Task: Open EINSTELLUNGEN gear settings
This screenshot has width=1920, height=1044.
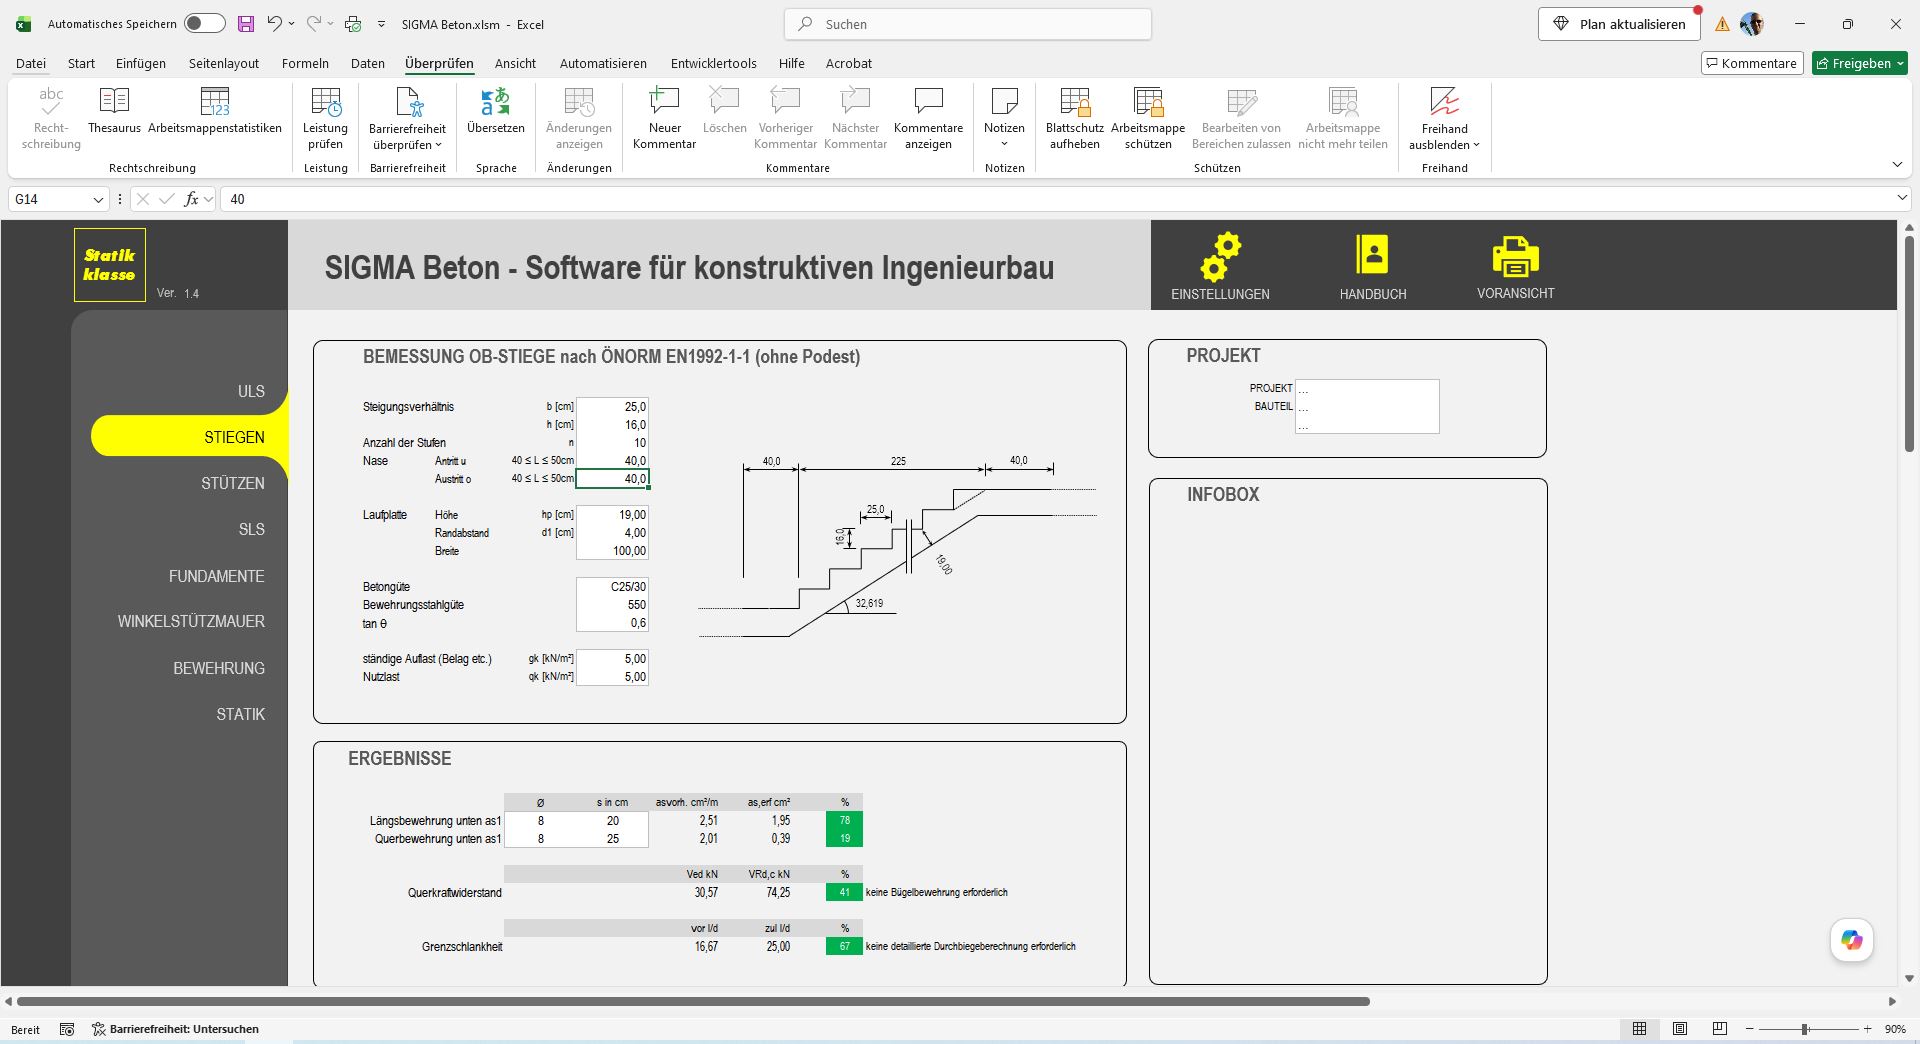Action: pyautogui.click(x=1220, y=267)
